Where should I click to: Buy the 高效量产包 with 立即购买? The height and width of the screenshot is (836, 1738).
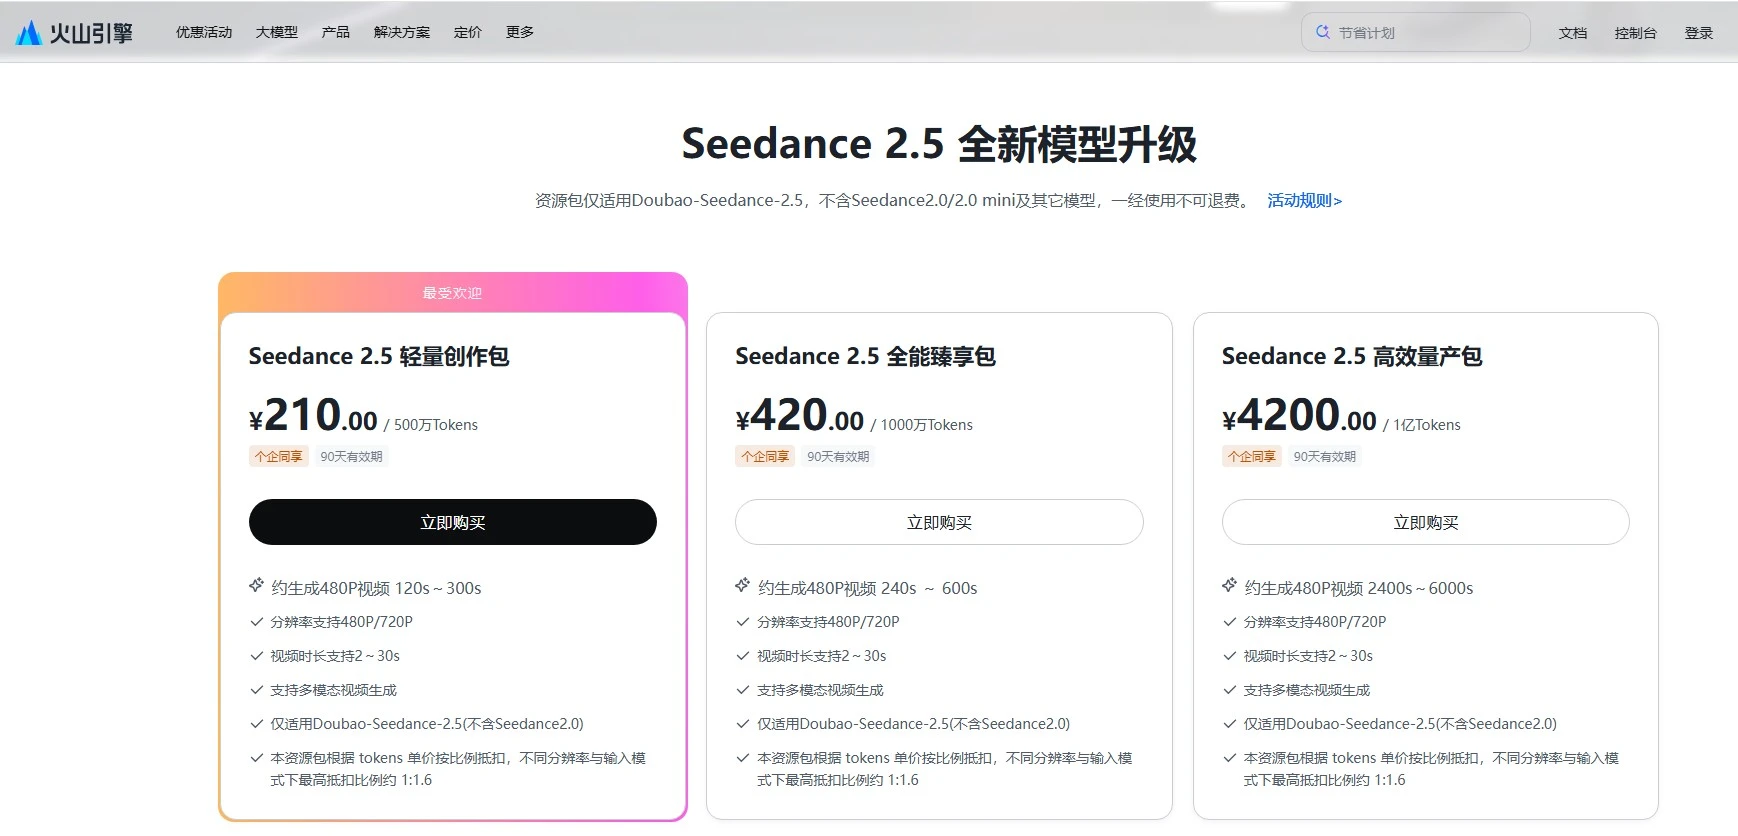tap(1426, 522)
